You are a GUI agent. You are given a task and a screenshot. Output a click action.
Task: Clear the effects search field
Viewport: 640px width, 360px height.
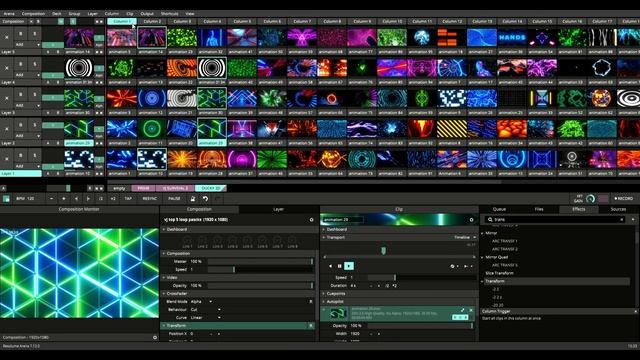(622, 220)
